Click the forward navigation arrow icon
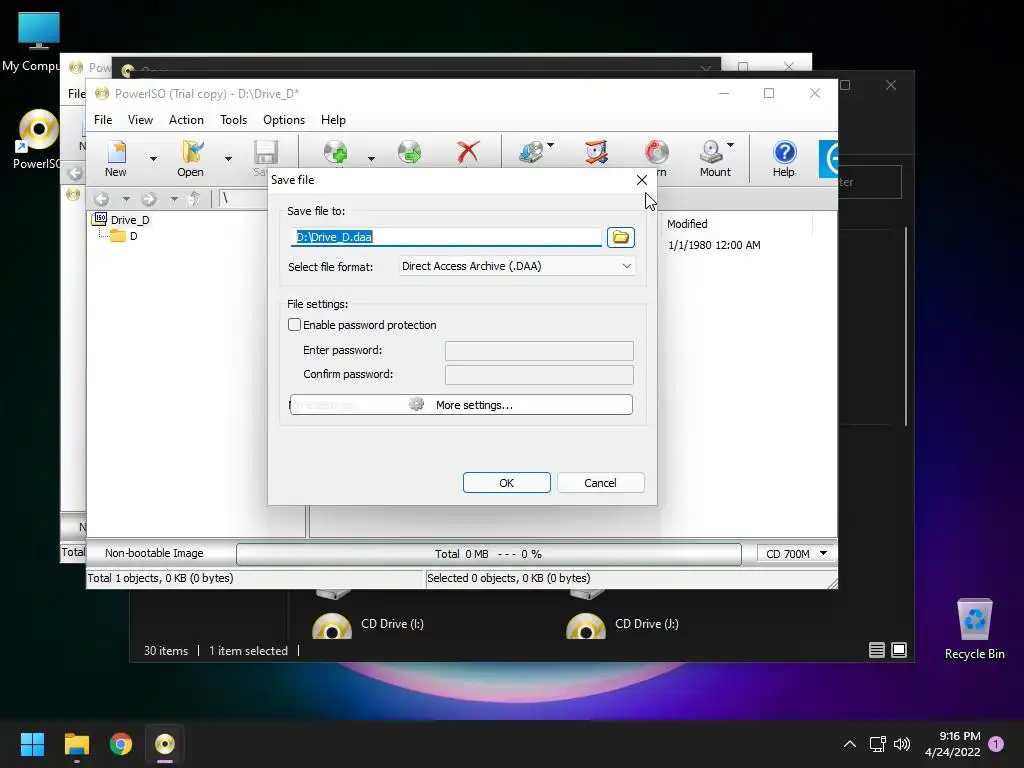Screen dimensions: 1024x768 [150, 199]
